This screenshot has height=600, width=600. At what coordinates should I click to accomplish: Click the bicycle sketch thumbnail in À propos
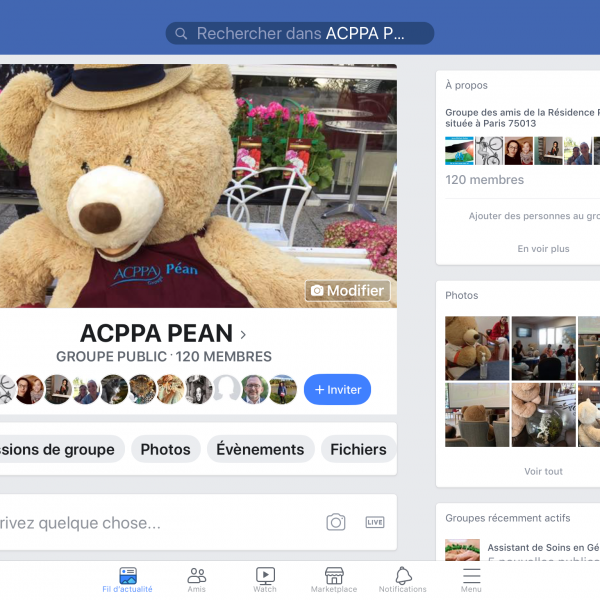(489, 151)
